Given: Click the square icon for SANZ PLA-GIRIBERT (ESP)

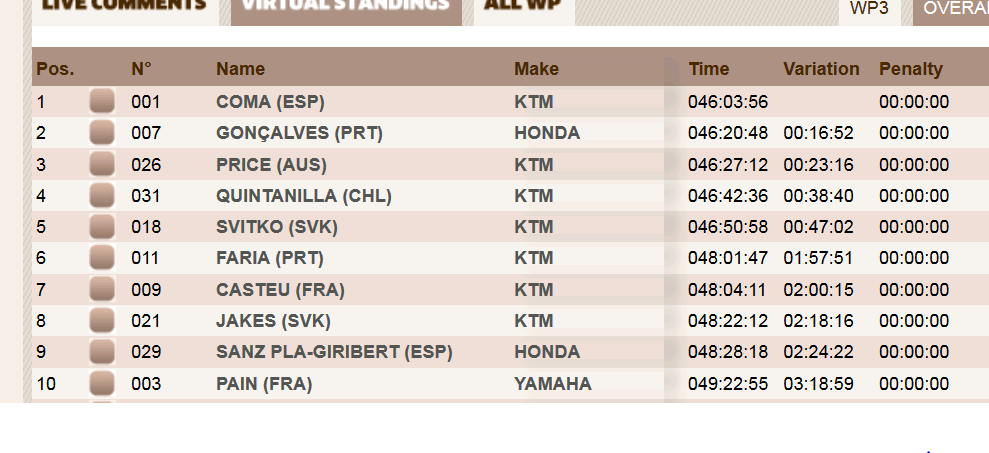Looking at the screenshot, I should (102, 352).
